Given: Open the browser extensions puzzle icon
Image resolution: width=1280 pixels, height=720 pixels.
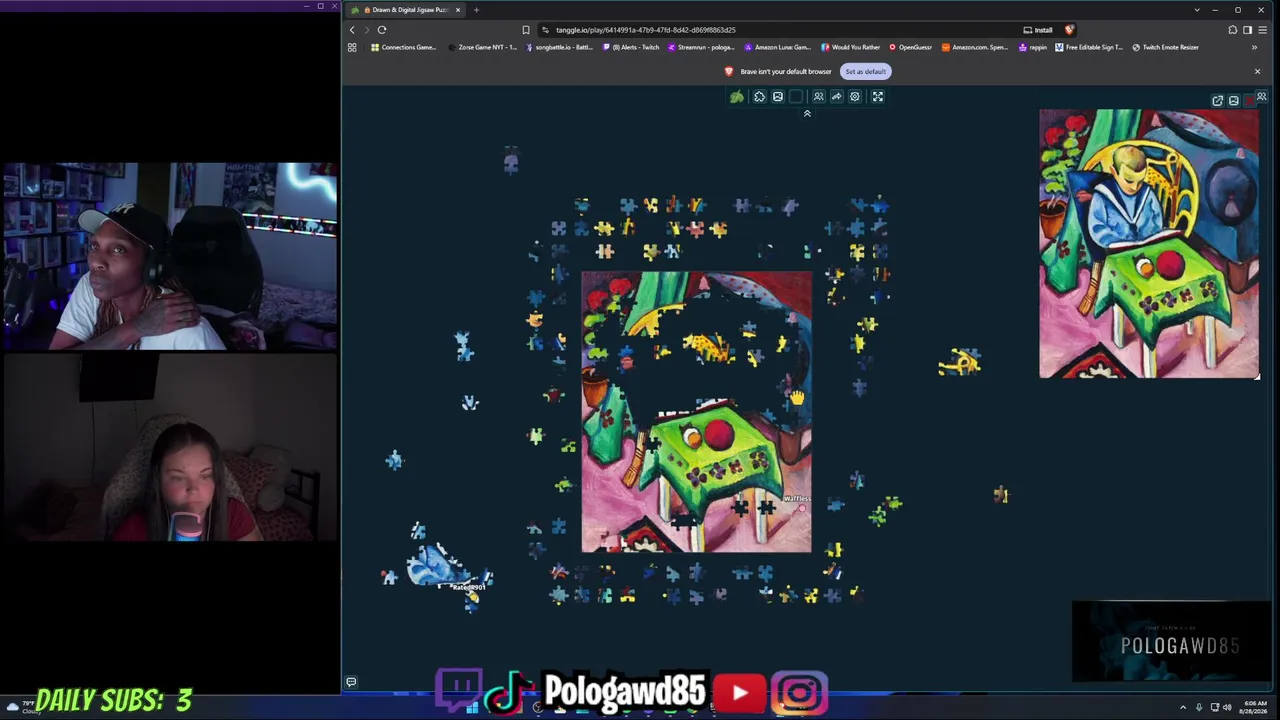Looking at the screenshot, I should pyautogui.click(x=1233, y=30).
